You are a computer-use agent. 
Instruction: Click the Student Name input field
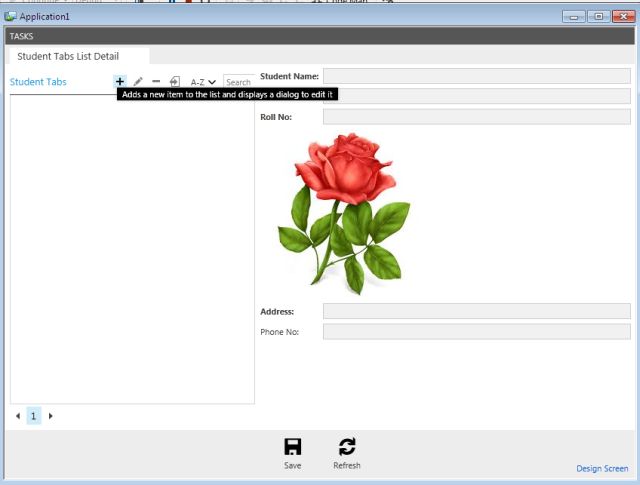477,76
